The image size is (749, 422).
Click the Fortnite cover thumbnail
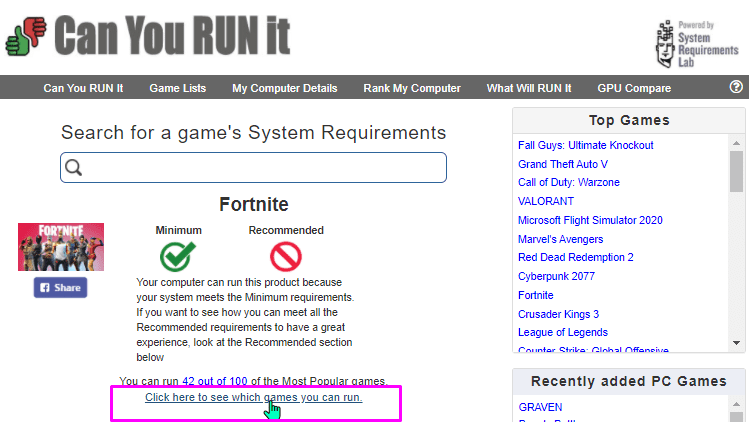(x=61, y=247)
